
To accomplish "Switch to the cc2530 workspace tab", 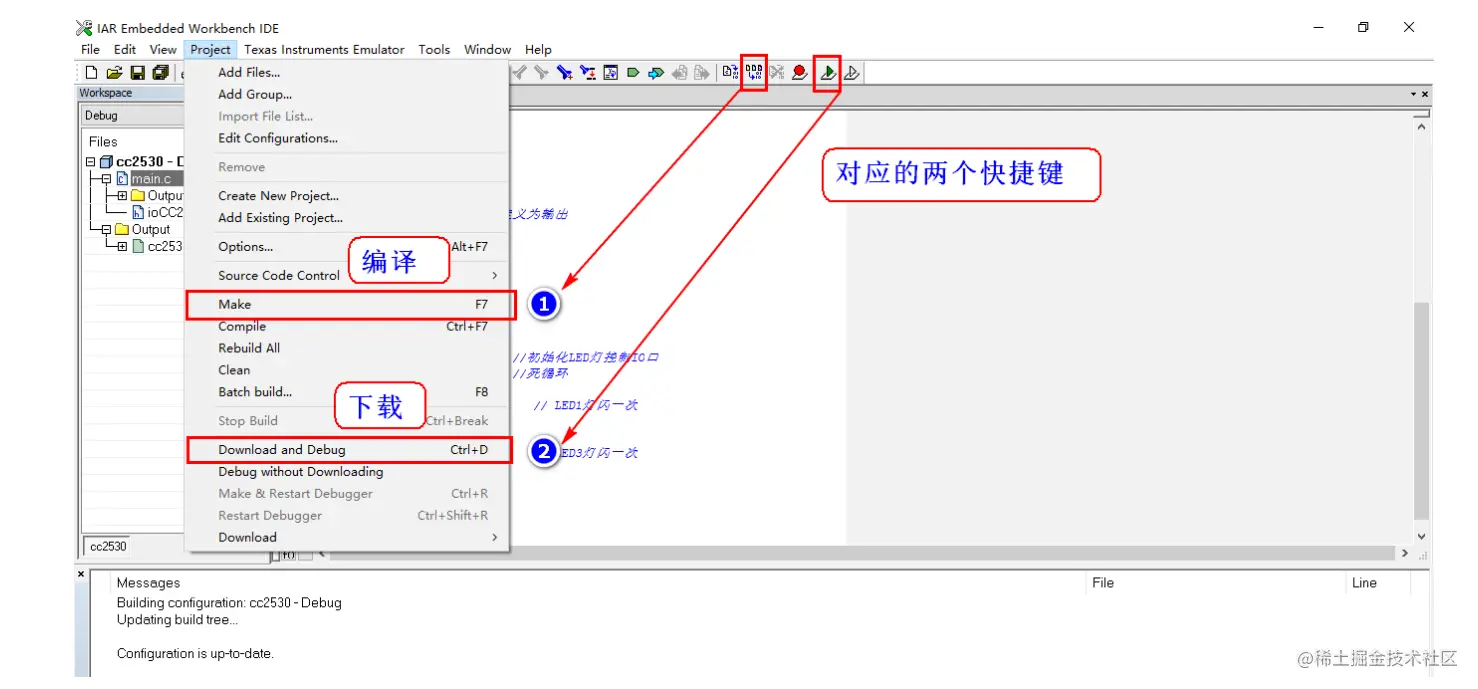I will (x=108, y=547).
